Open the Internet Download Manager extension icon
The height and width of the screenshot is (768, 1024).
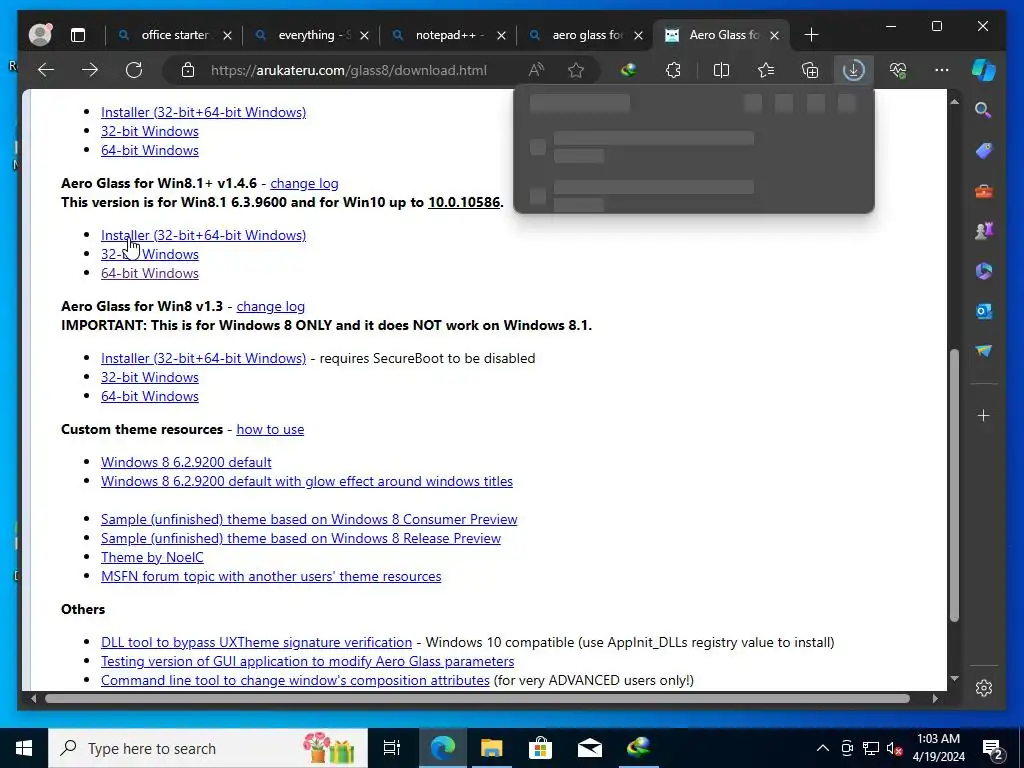pos(629,70)
